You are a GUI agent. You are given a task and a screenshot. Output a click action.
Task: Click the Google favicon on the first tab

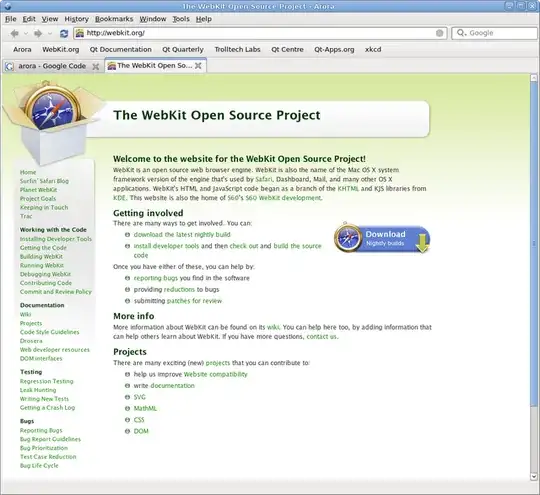point(9,66)
